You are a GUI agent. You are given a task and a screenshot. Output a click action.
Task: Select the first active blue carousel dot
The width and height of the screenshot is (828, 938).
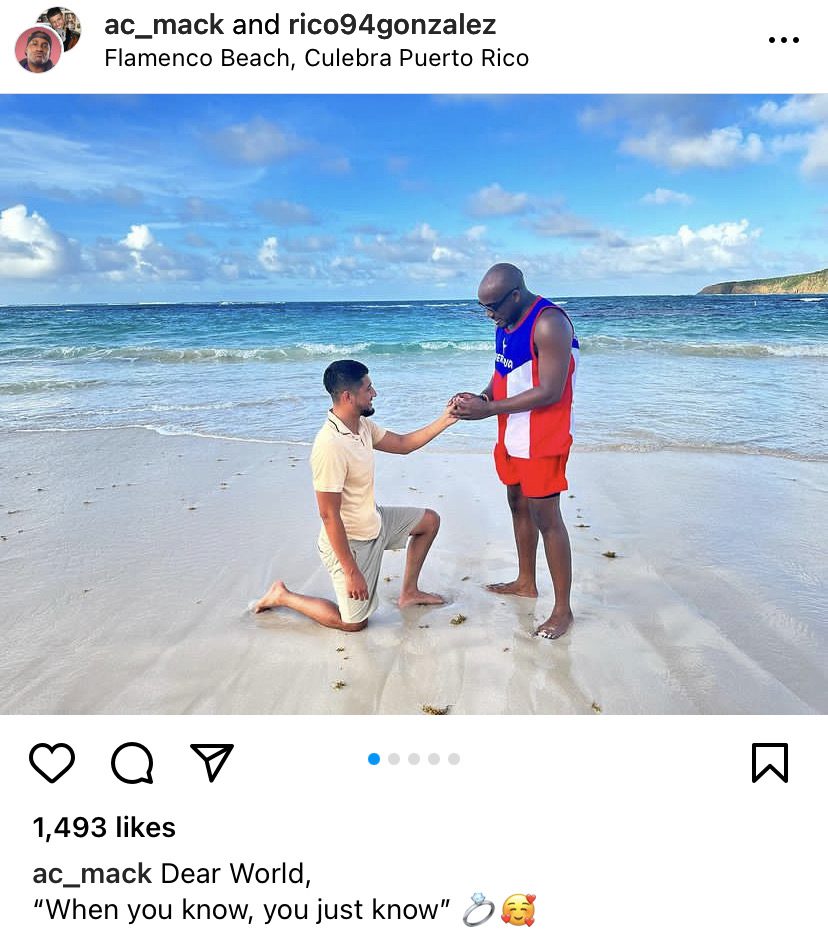click(x=374, y=759)
